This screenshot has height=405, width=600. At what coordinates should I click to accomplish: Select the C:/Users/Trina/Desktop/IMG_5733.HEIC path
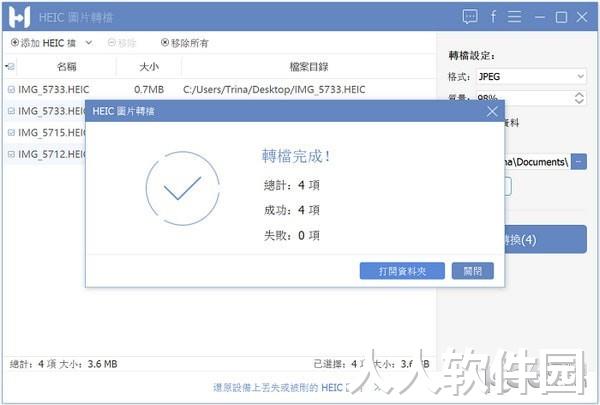pyautogui.click(x=274, y=90)
